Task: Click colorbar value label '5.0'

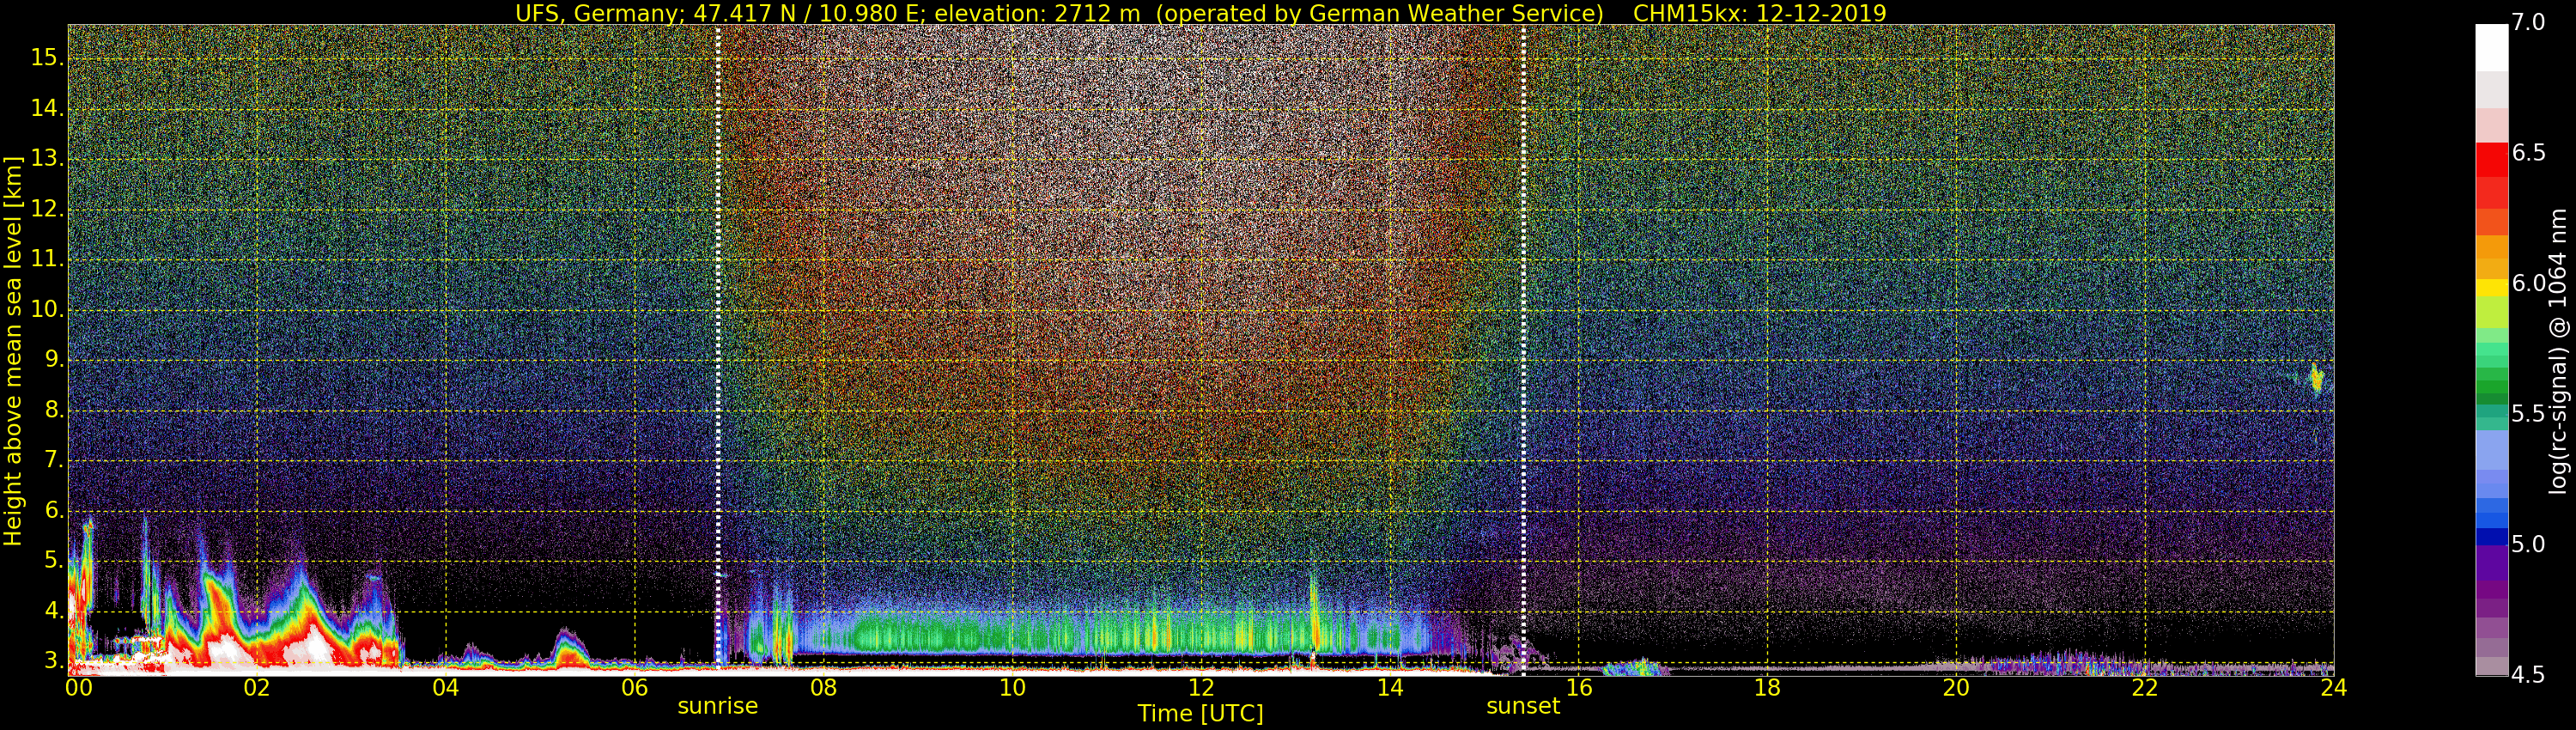Action: [x=2528, y=544]
